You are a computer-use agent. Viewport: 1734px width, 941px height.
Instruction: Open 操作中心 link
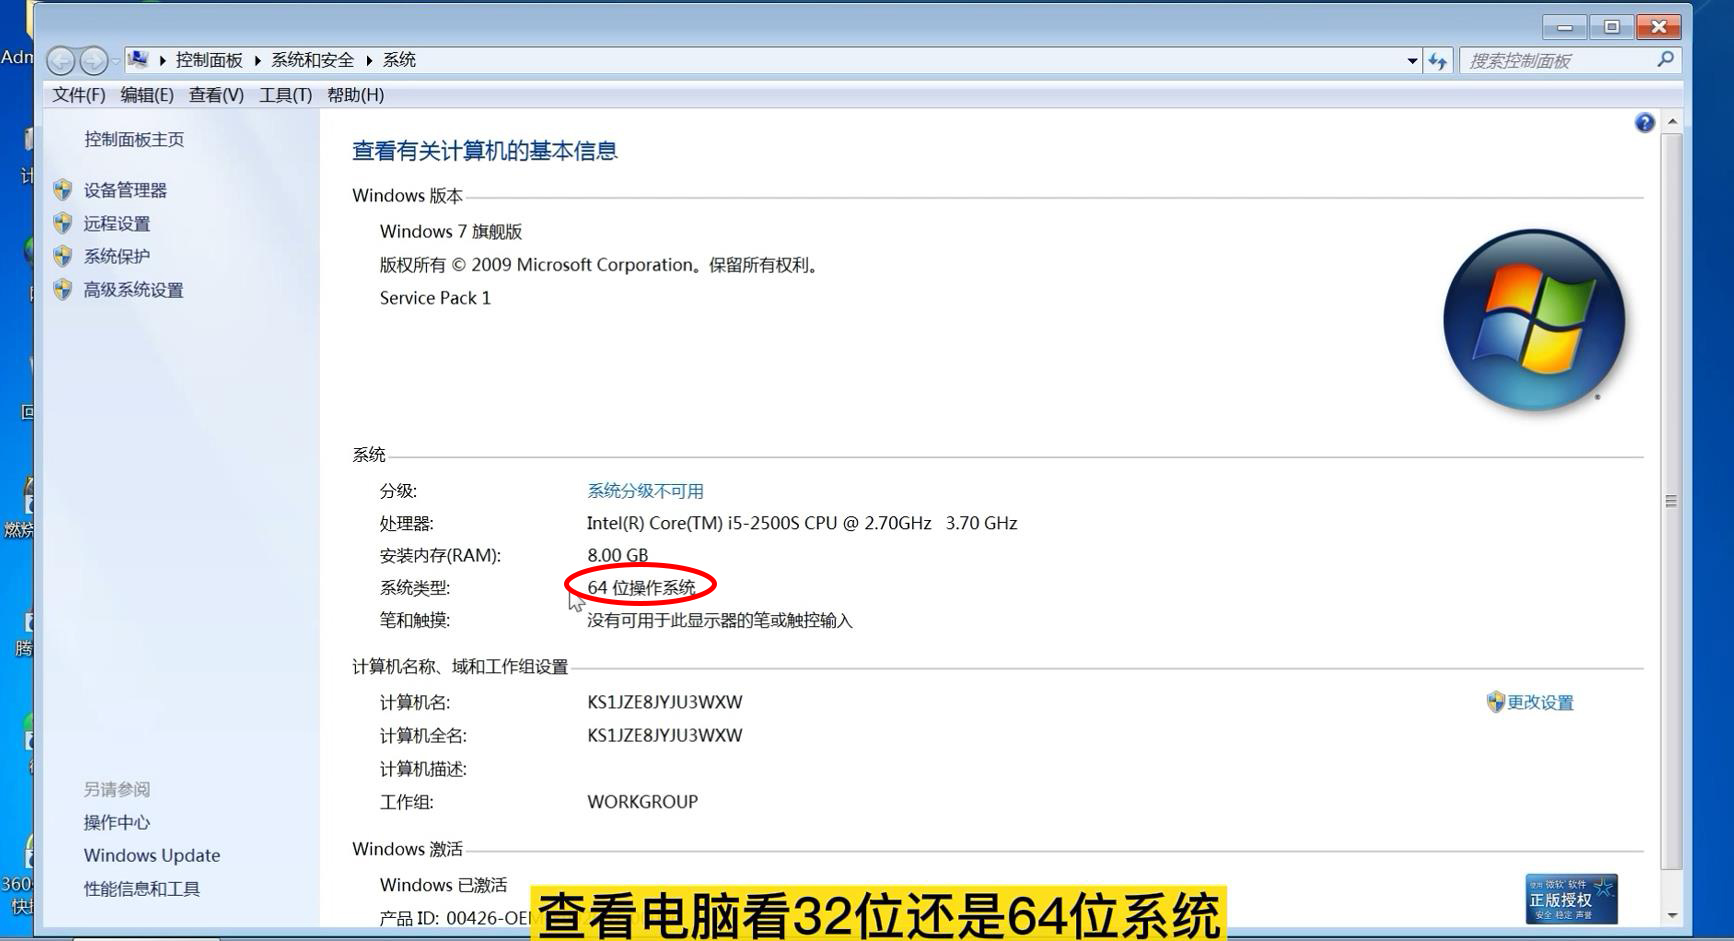[117, 822]
